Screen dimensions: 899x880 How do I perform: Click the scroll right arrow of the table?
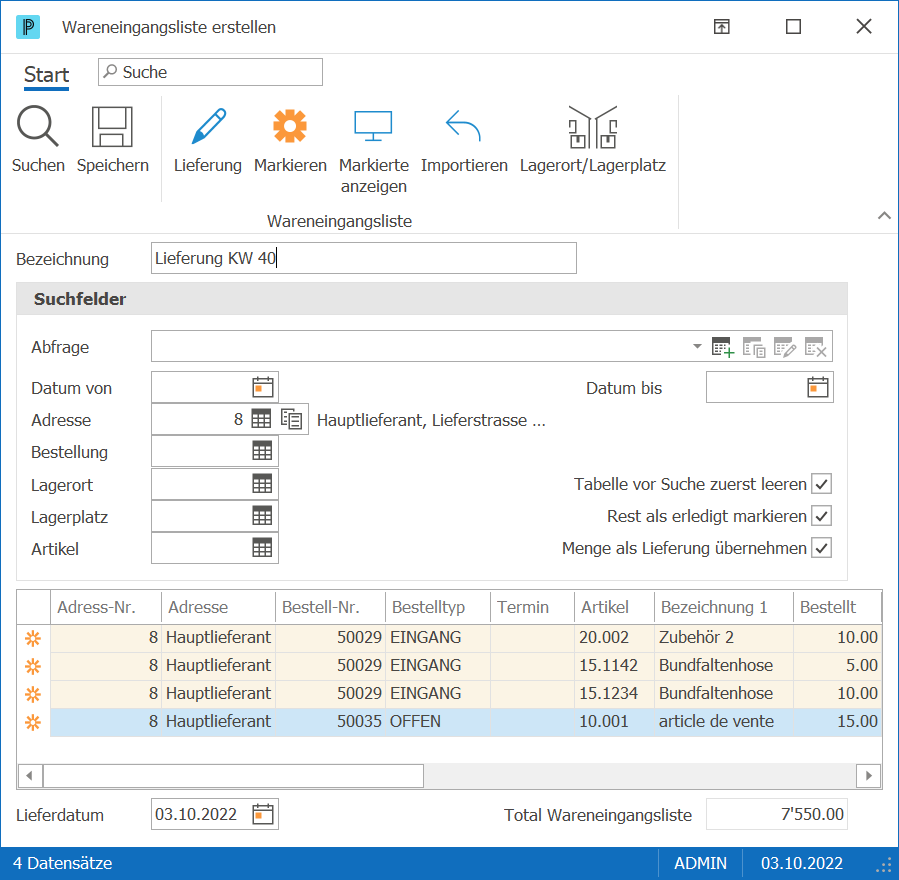[x=869, y=776]
